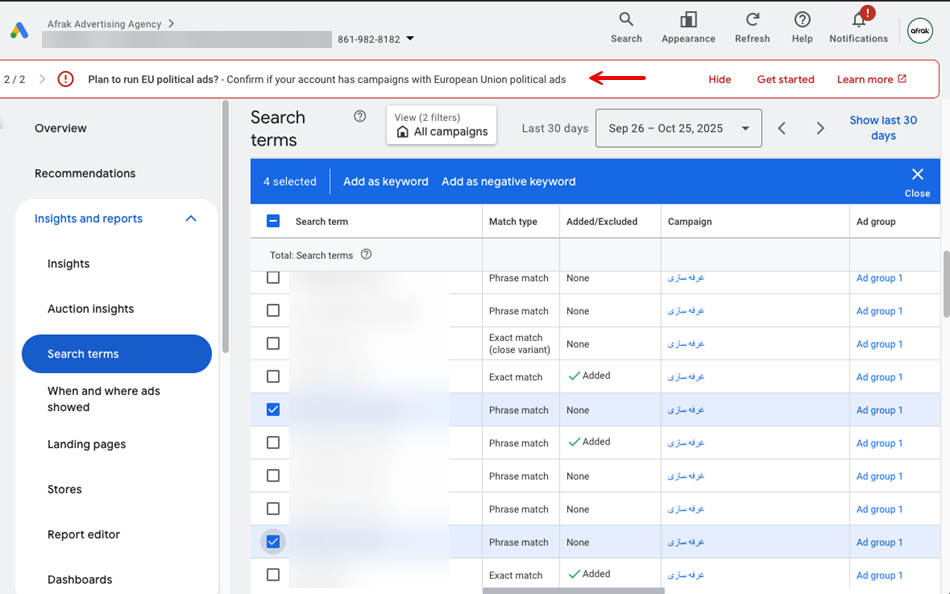Viewport: 950px width, 594px height.
Task: Click Get started in the banner
Action: click(x=785, y=79)
